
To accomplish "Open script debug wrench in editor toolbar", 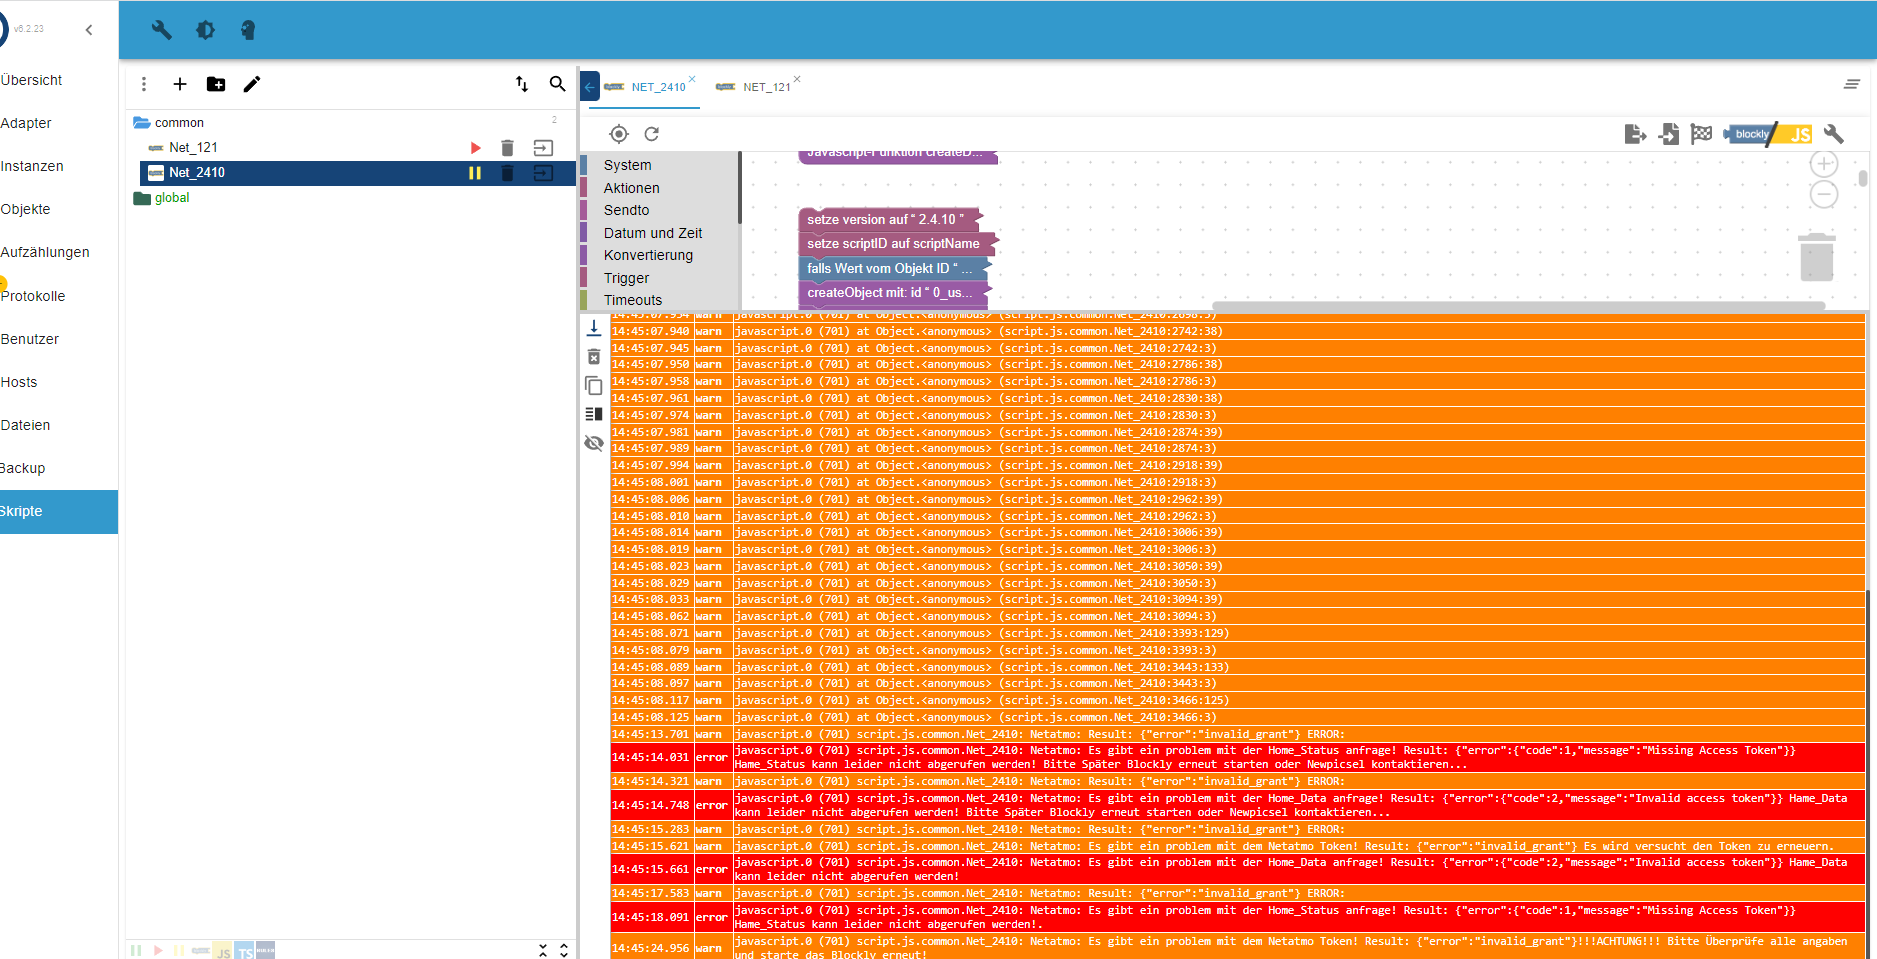I will point(1834,134).
